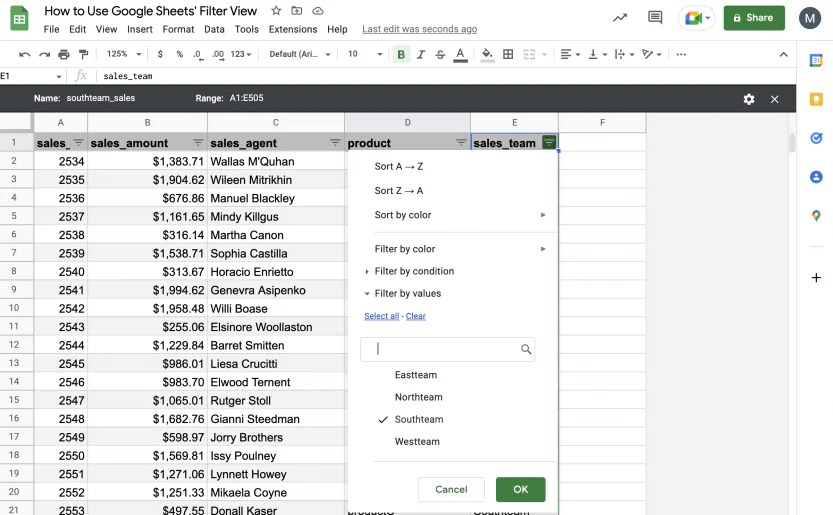
Task: Open Google Maps side panel
Action: pyautogui.click(x=816, y=216)
